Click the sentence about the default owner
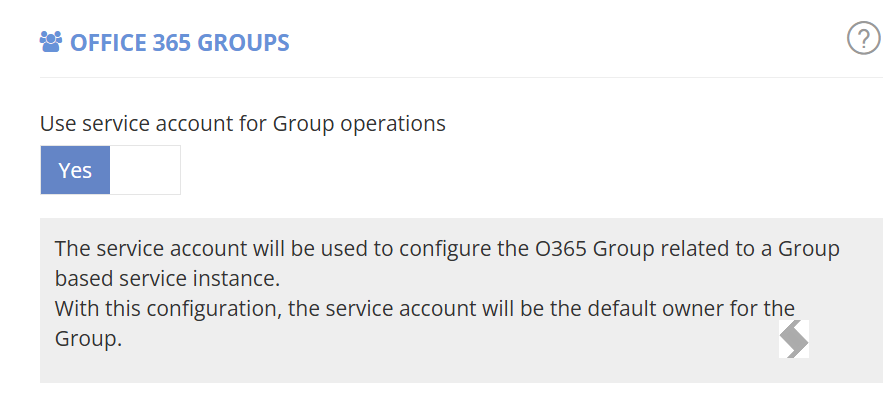 click(x=425, y=324)
